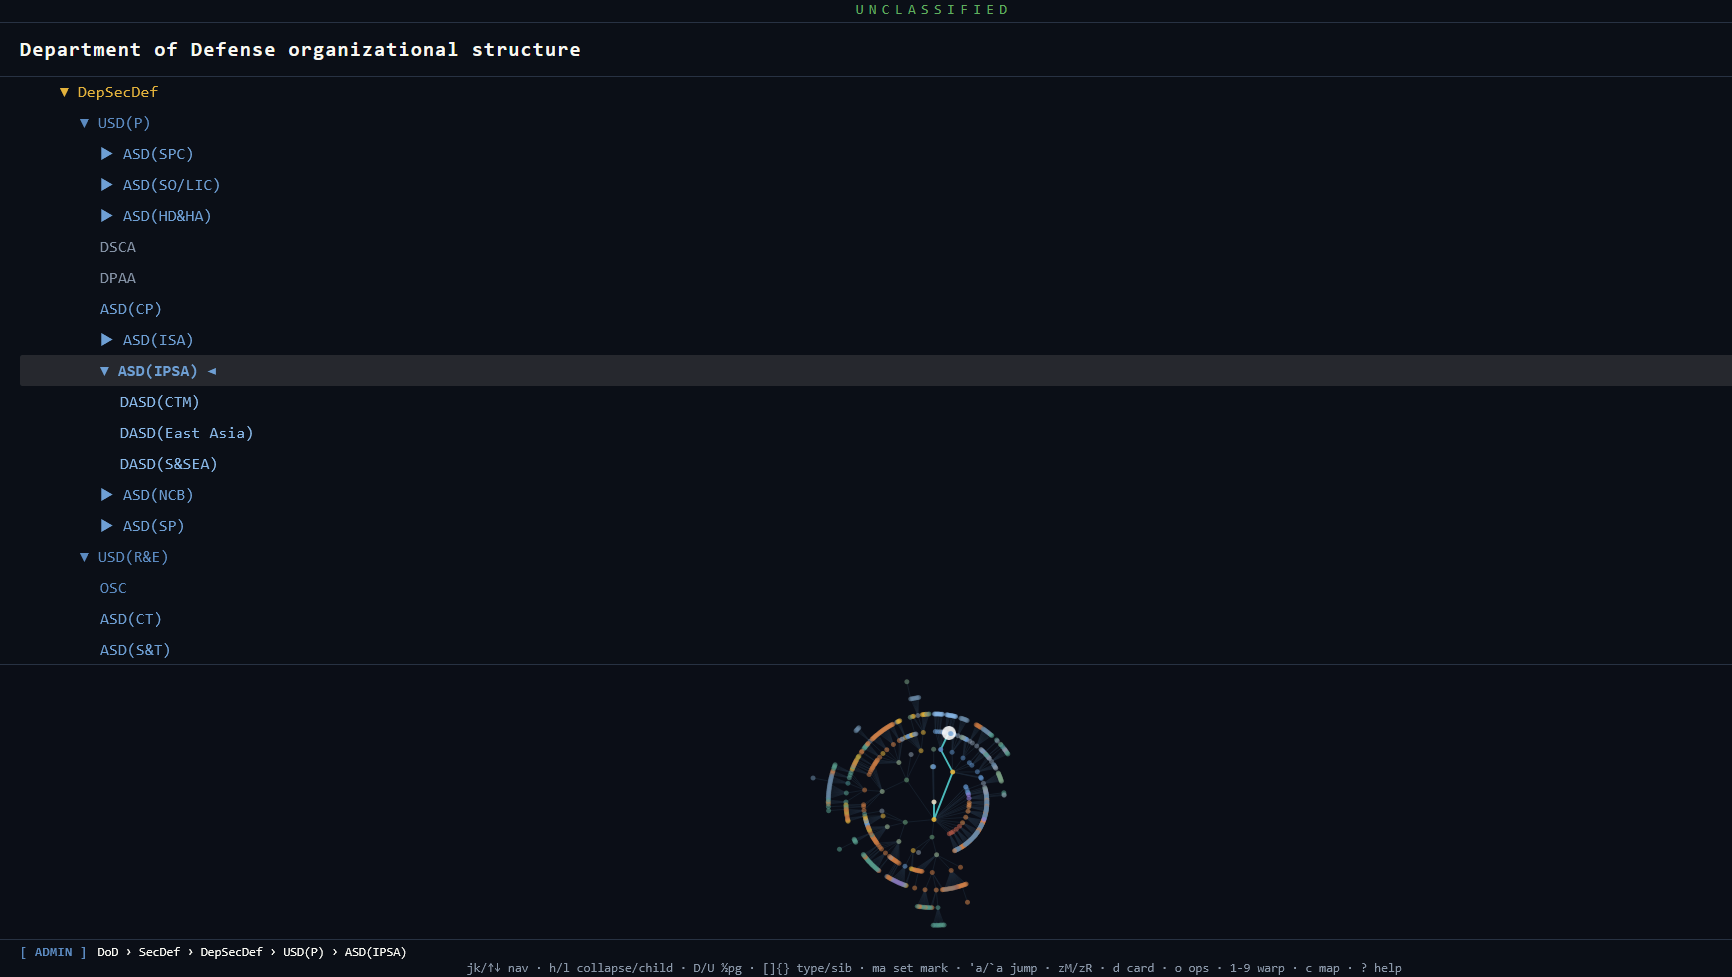
Task: Click the ADMIN role badge
Action: pyautogui.click(x=53, y=952)
